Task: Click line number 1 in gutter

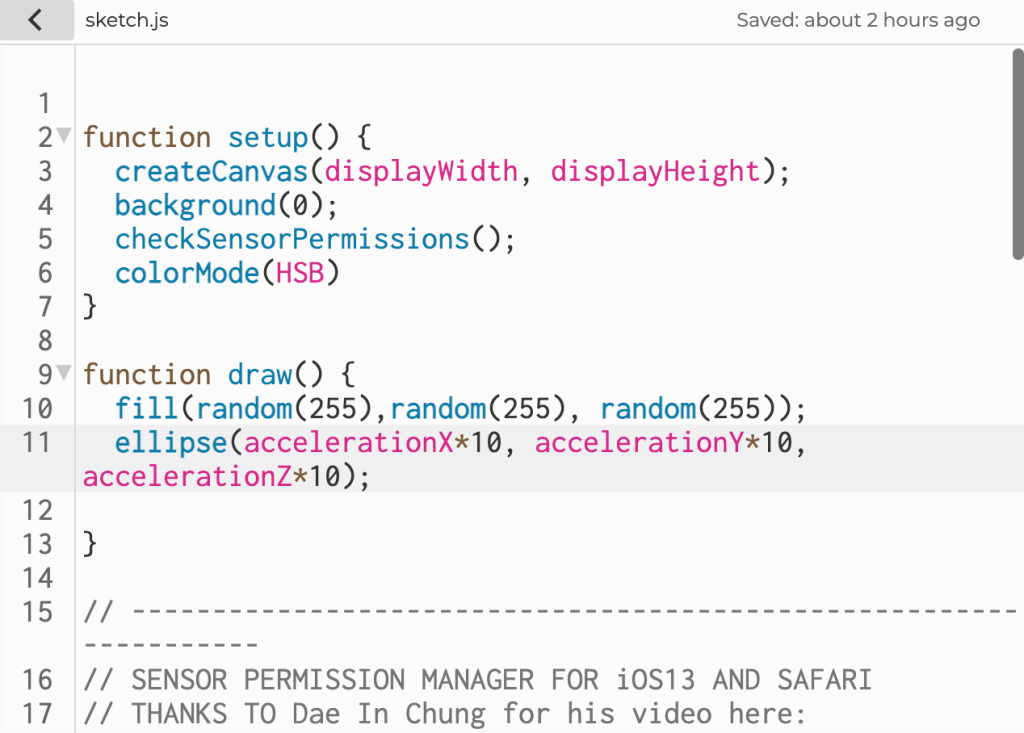Action: coord(44,103)
